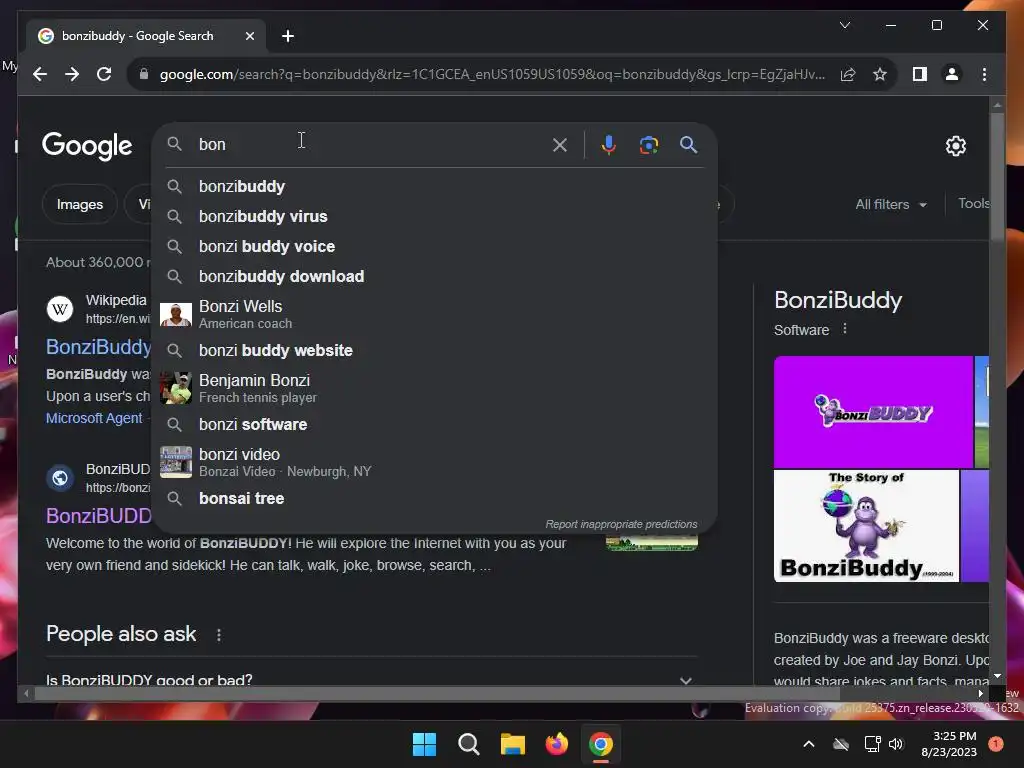
Task: Open the All filters dropdown
Action: tap(891, 204)
